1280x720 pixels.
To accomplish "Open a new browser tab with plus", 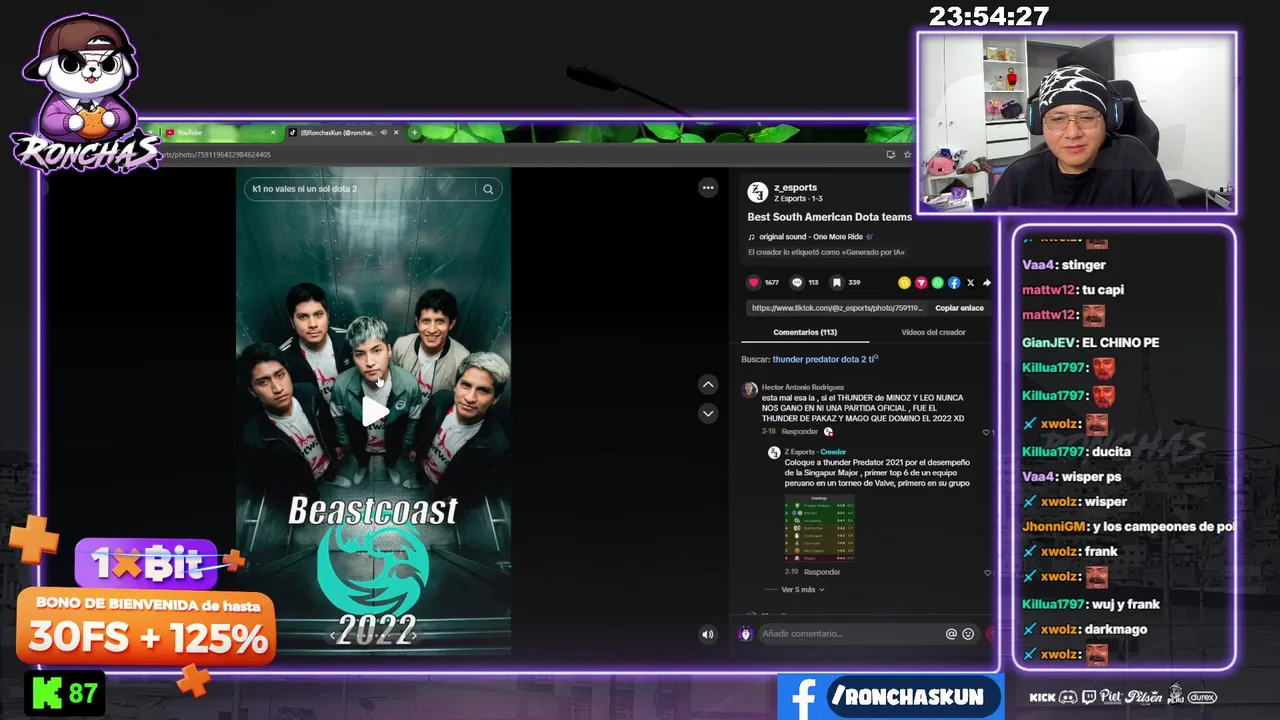I will point(414,132).
